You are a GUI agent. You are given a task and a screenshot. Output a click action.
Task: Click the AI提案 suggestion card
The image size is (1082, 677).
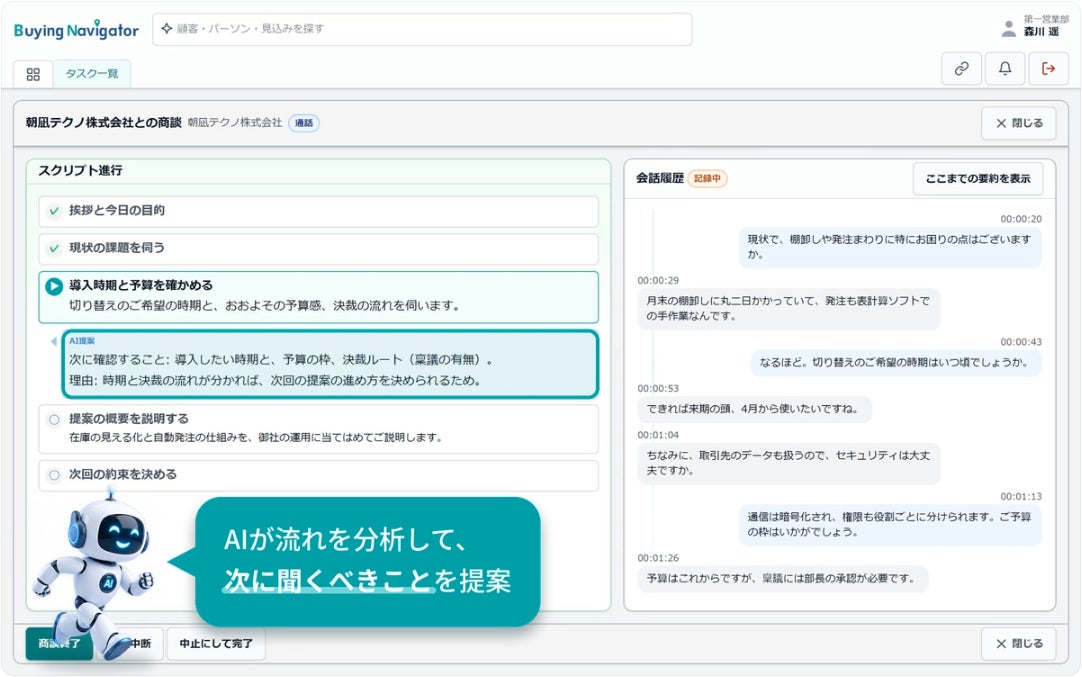point(330,364)
